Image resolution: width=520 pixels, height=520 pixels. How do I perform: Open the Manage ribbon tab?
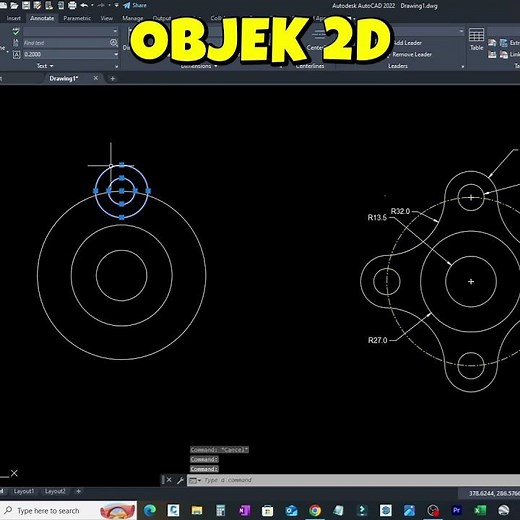(133, 18)
